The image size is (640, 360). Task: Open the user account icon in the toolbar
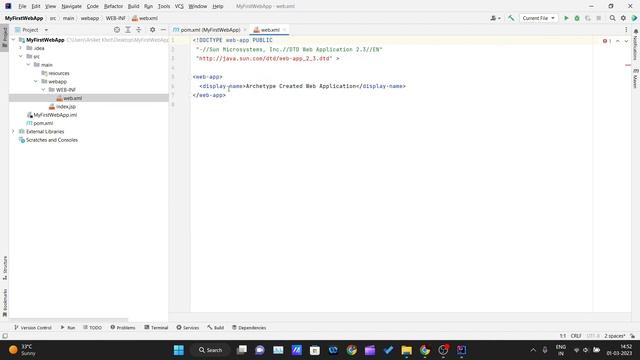tap(495, 18)
